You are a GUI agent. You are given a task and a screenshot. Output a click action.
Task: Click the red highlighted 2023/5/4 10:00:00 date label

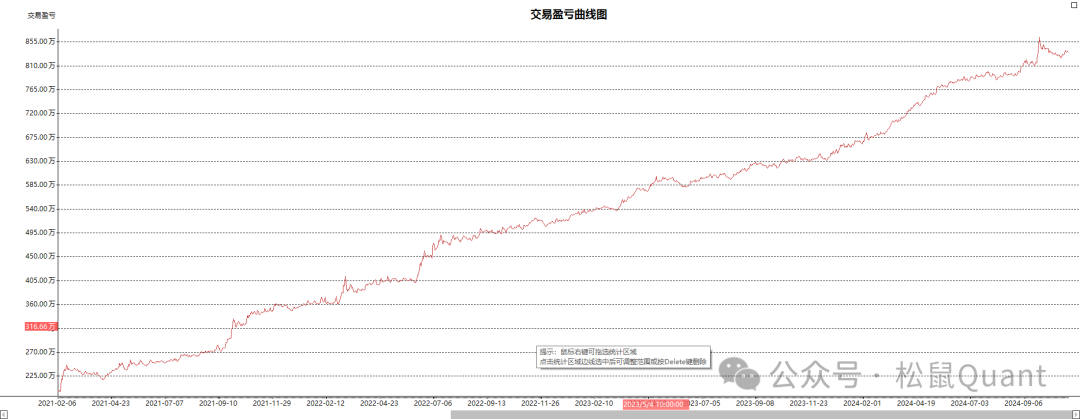(x=654, y=403)
